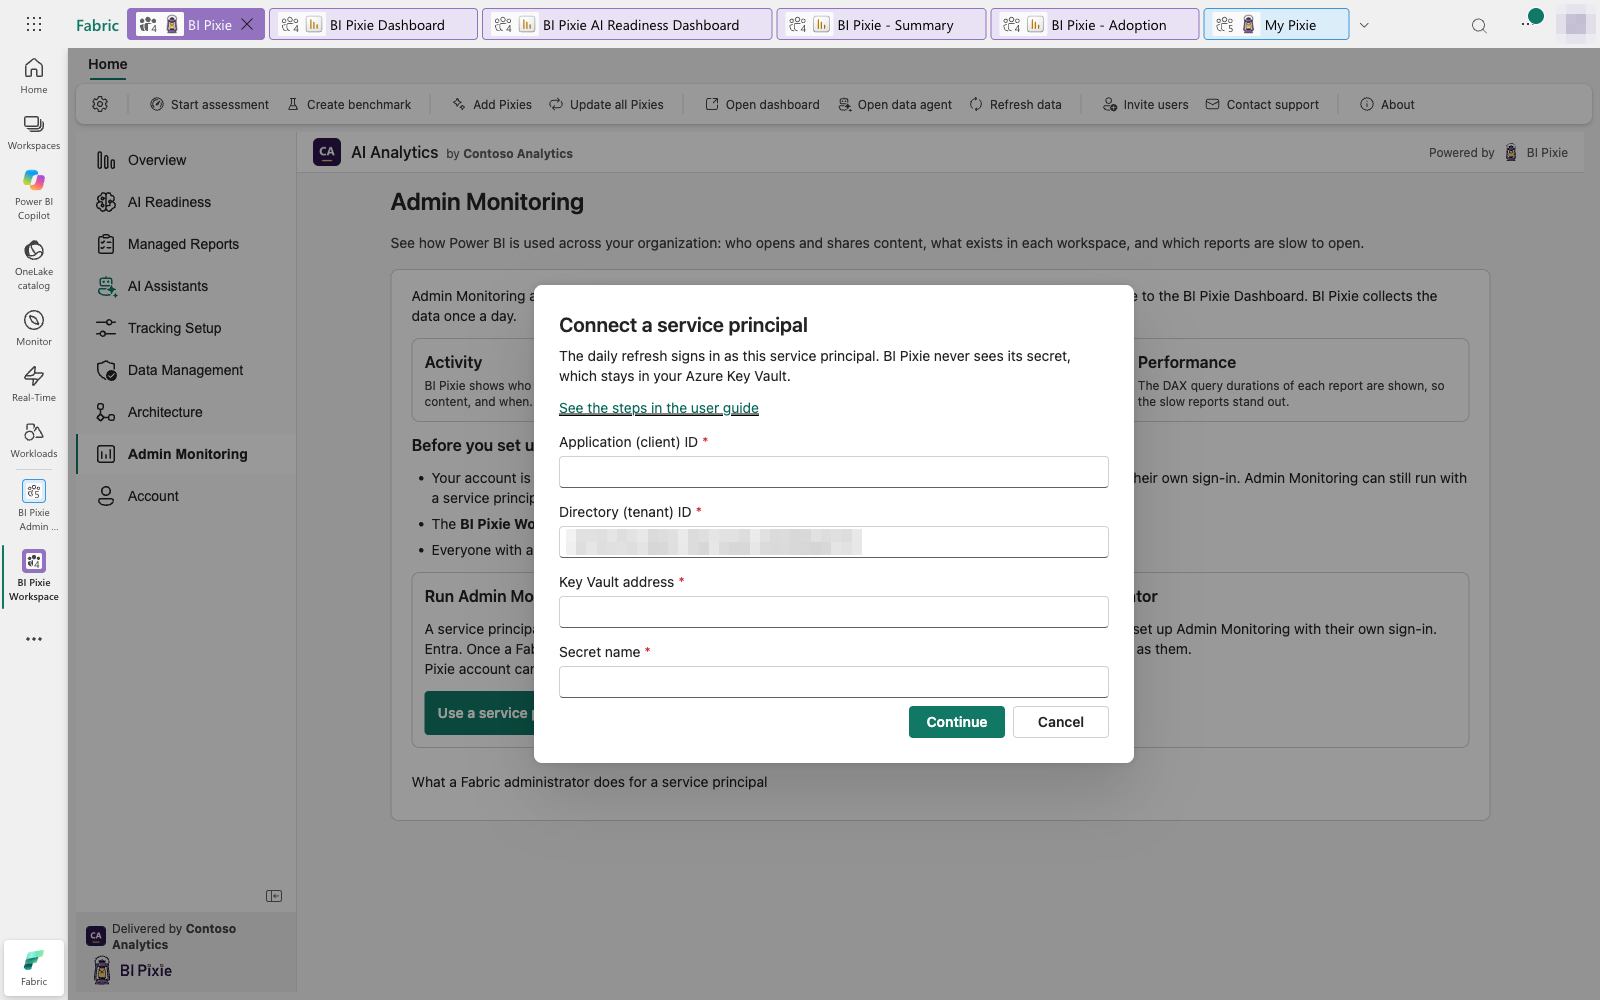Open Managed Reports in the sidebar
Image resolution: width=1600 pixels, height=1000 pixels.
click(186, 244)
